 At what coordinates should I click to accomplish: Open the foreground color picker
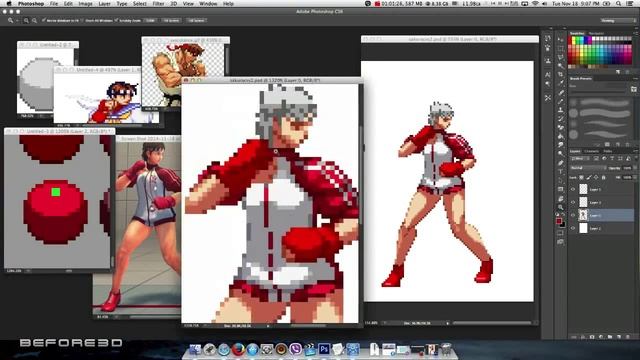[559, 221]
